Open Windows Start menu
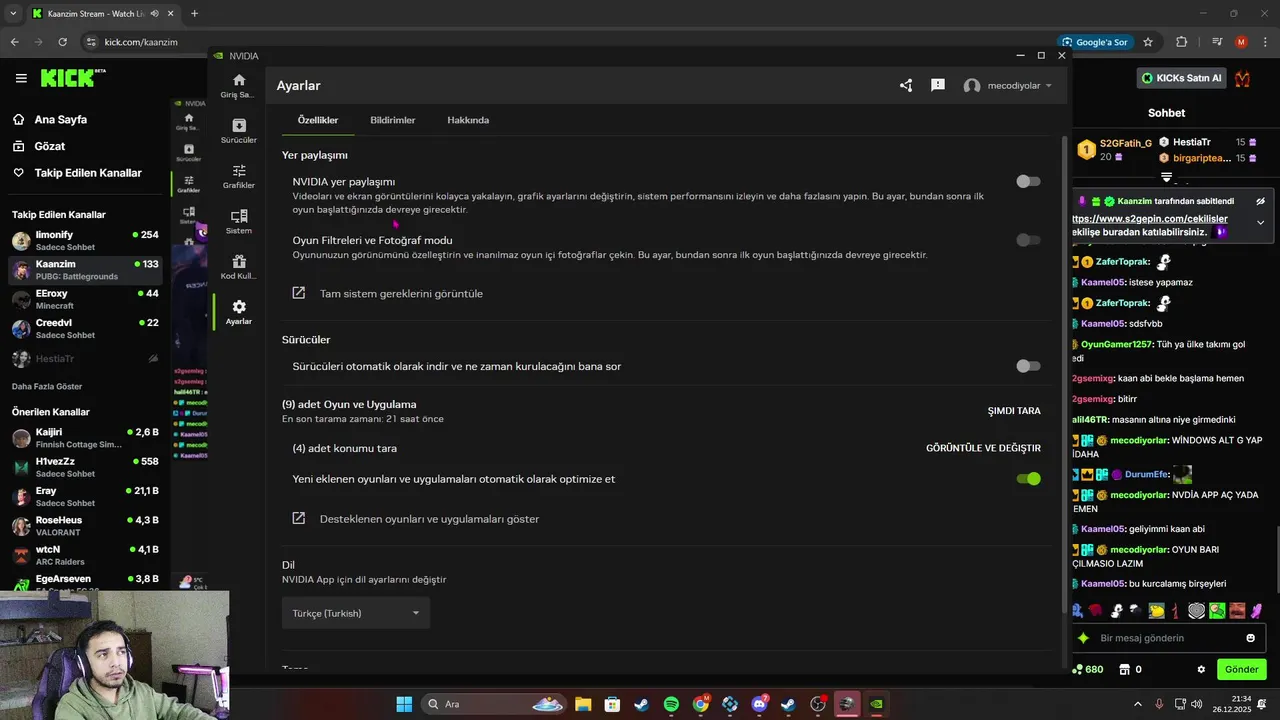 404,704
